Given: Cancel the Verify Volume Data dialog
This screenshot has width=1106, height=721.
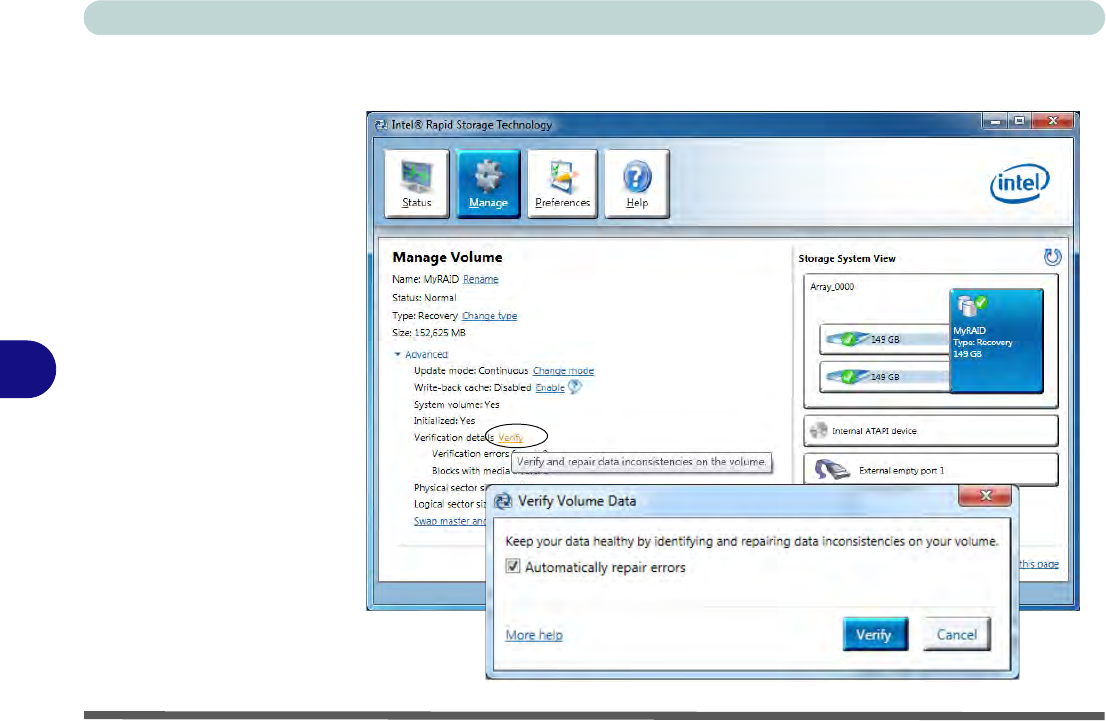Looking at the screenshot, I should (956, 634).
